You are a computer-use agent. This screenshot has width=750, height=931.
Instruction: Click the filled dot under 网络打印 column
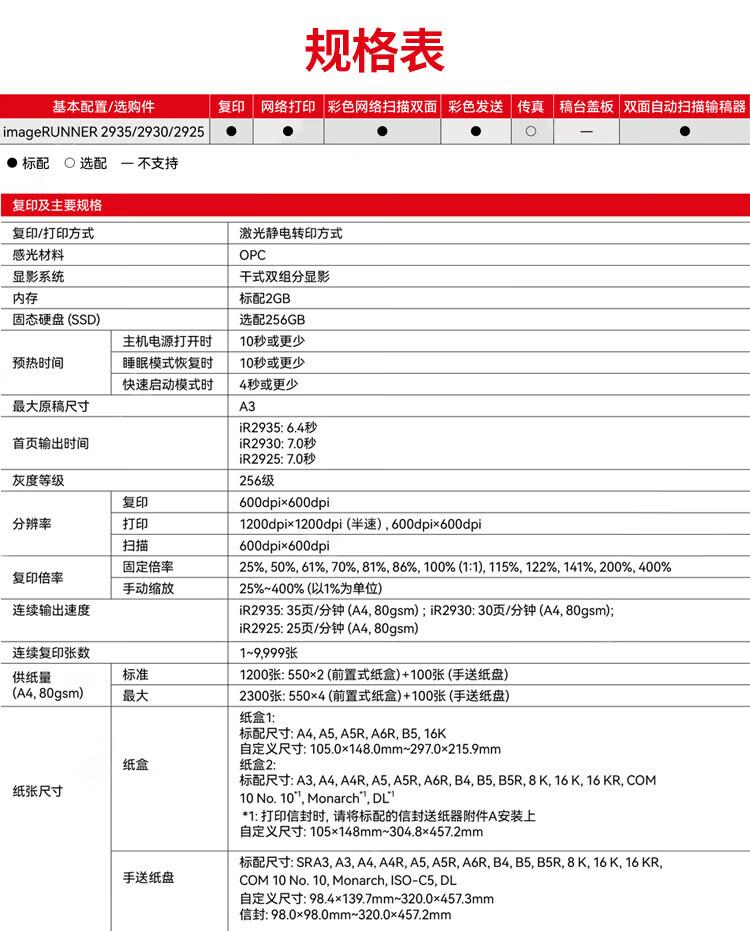pyautogui.click(x=288, y=131)
